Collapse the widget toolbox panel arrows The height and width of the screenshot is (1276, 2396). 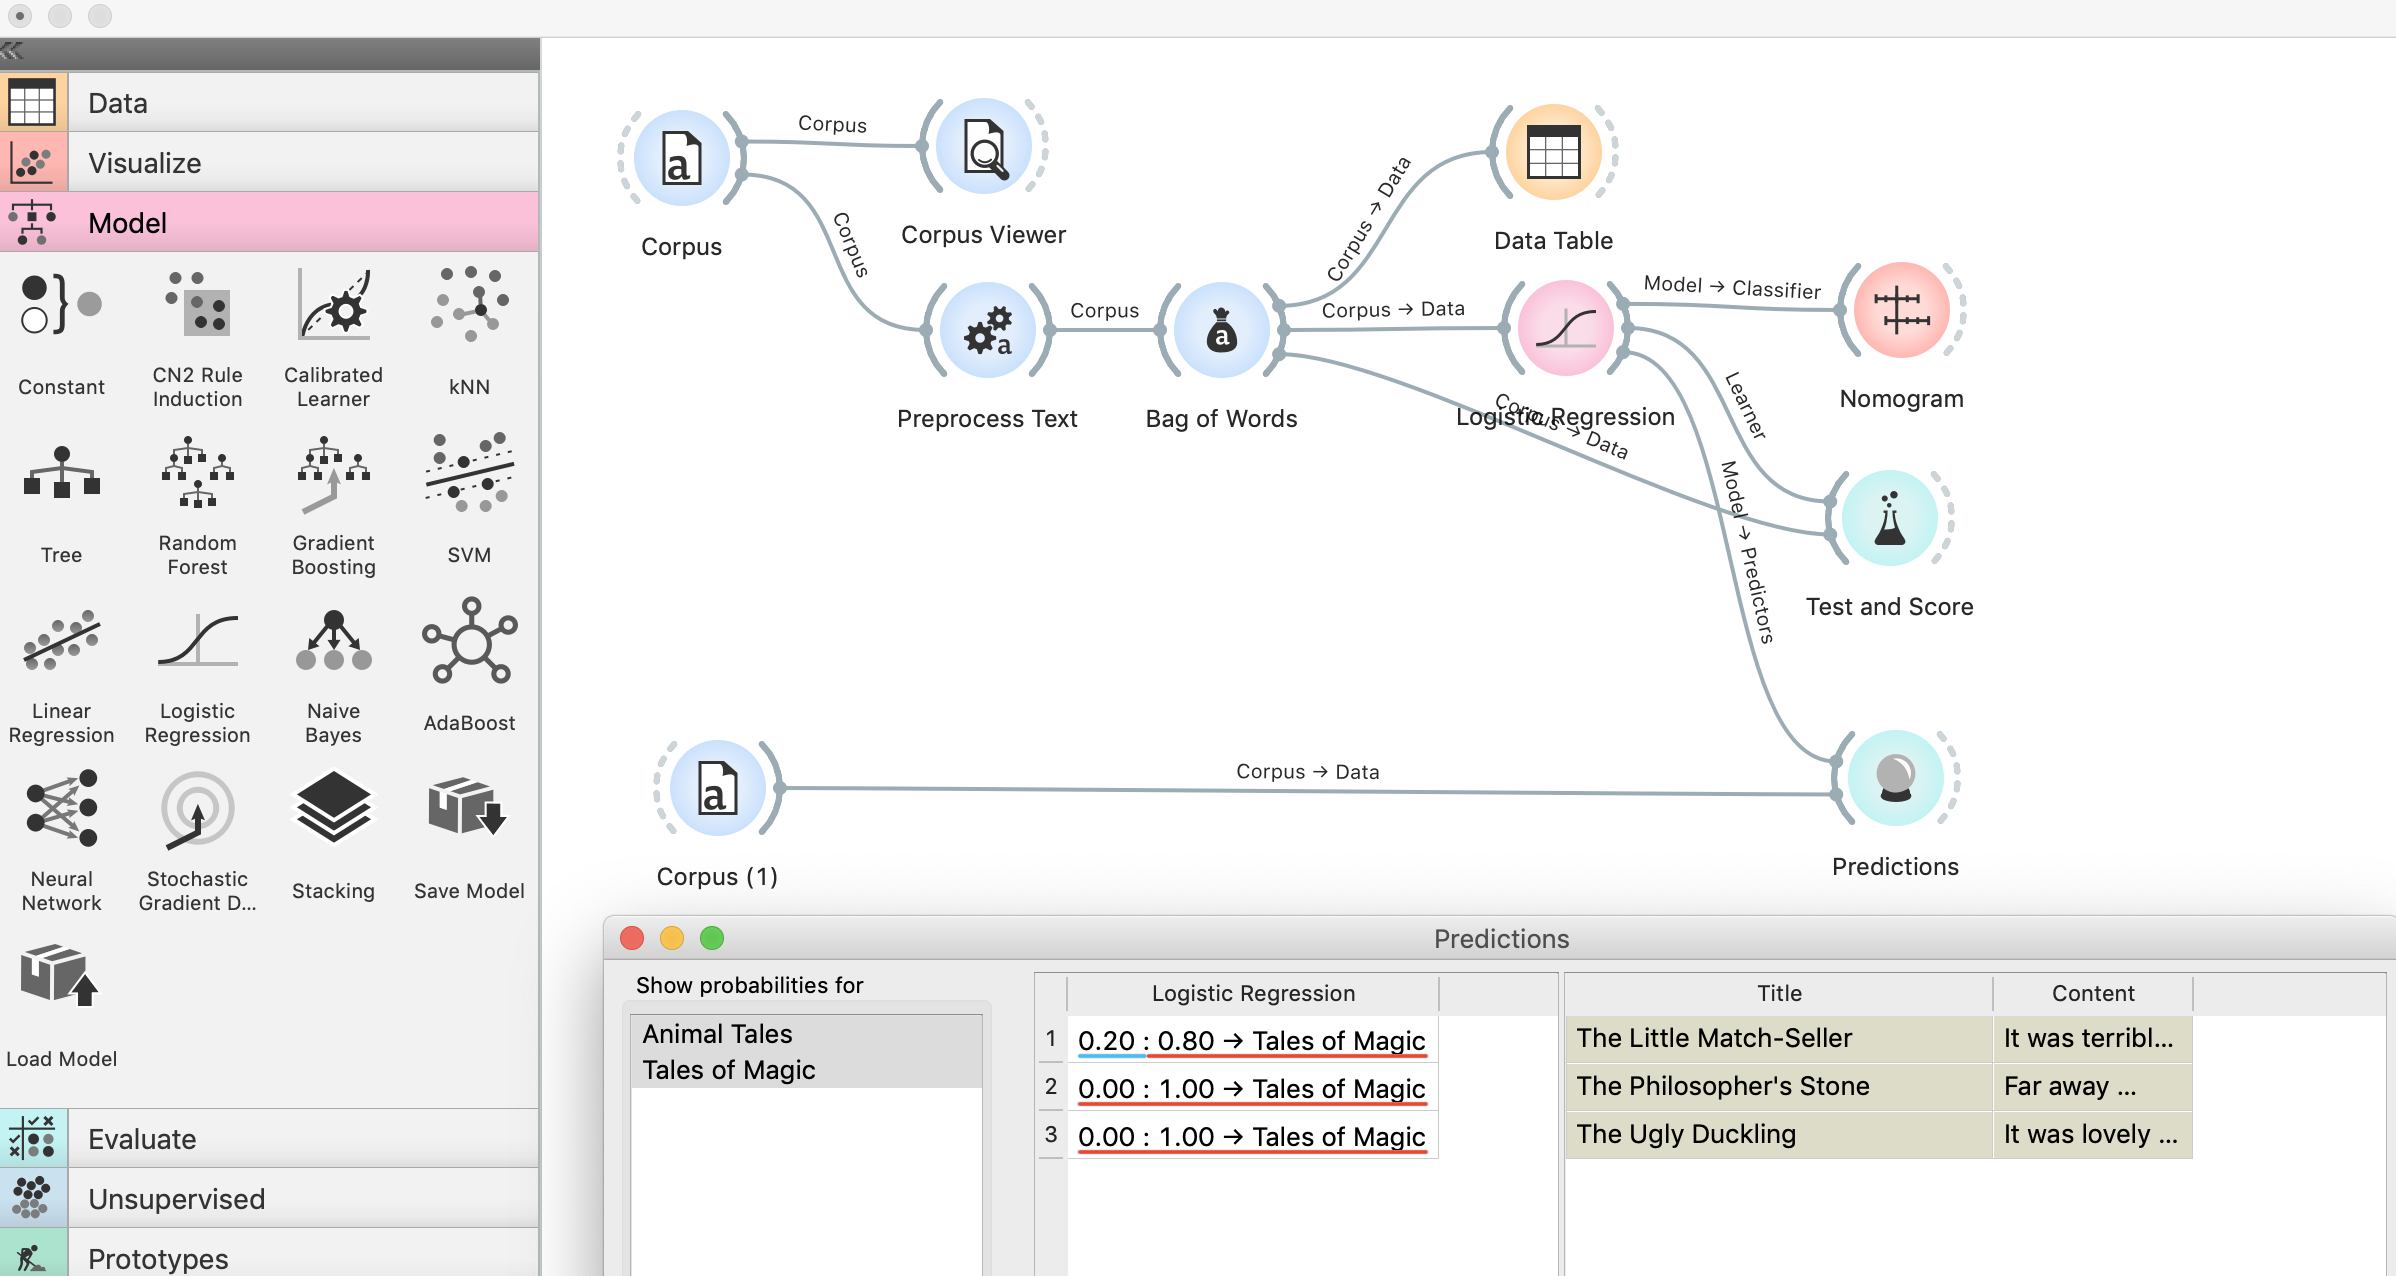pyautogui.click(x=12, y=51)
